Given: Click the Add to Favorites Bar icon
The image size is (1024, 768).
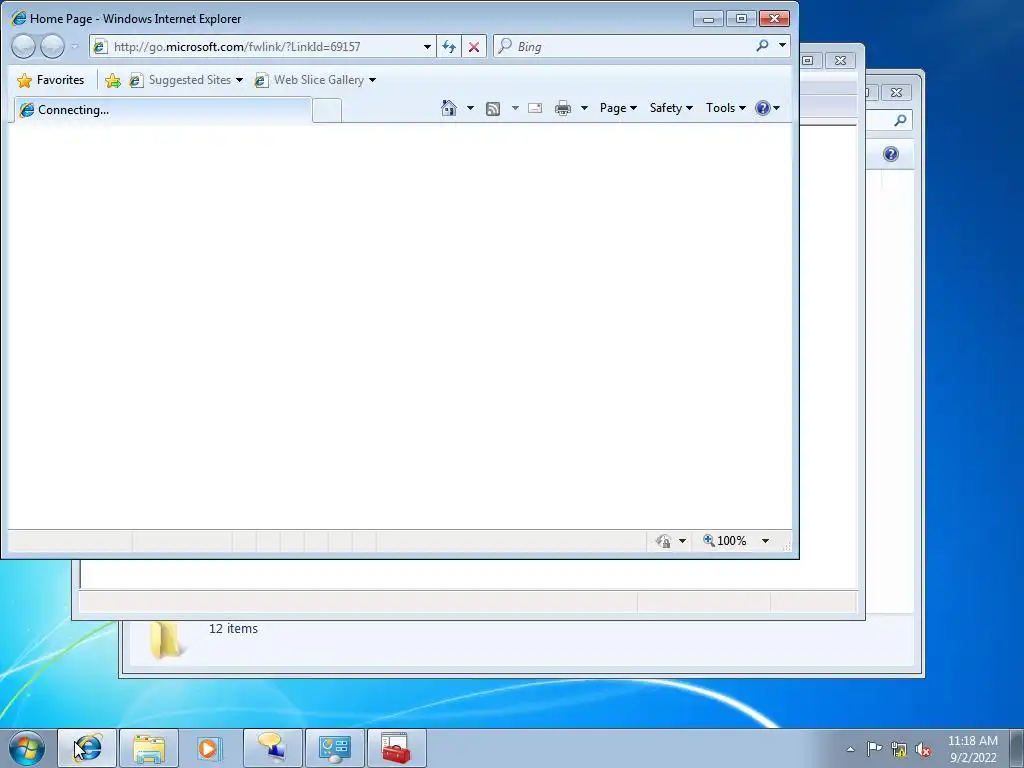Looking at the screenshot, I should tap(112, 80).
